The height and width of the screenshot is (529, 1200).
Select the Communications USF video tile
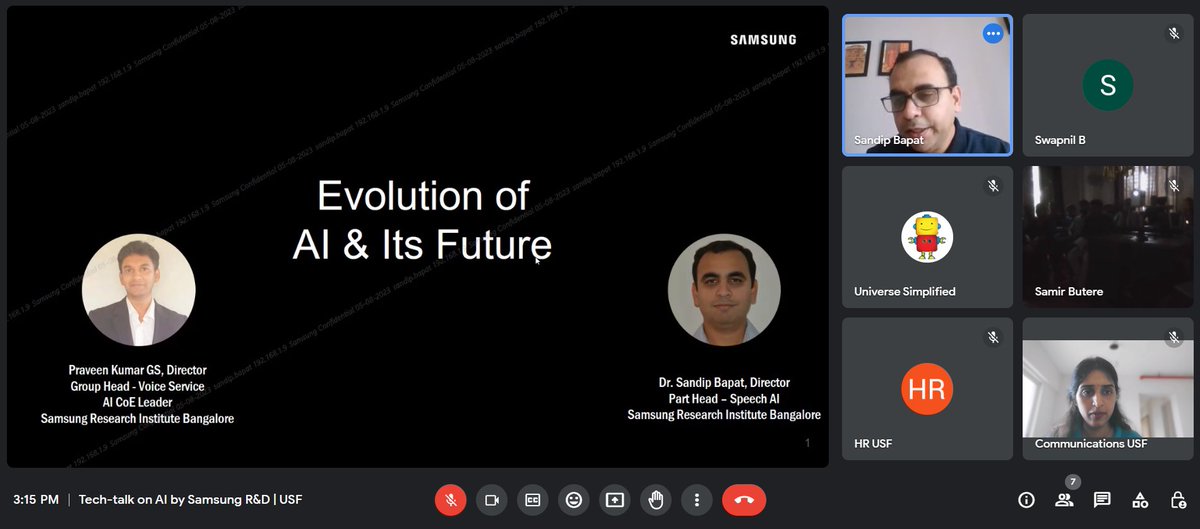click(1107, 389)
